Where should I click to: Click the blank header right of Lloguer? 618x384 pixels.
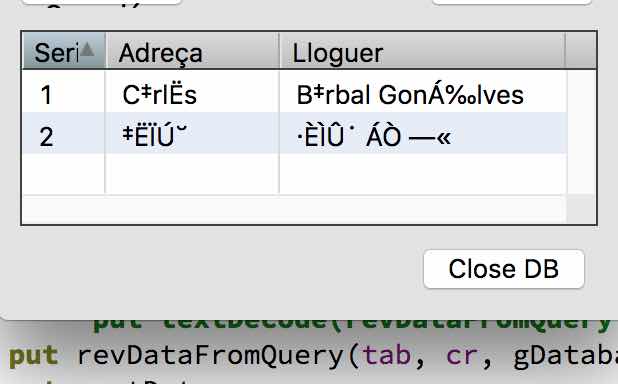581,51
